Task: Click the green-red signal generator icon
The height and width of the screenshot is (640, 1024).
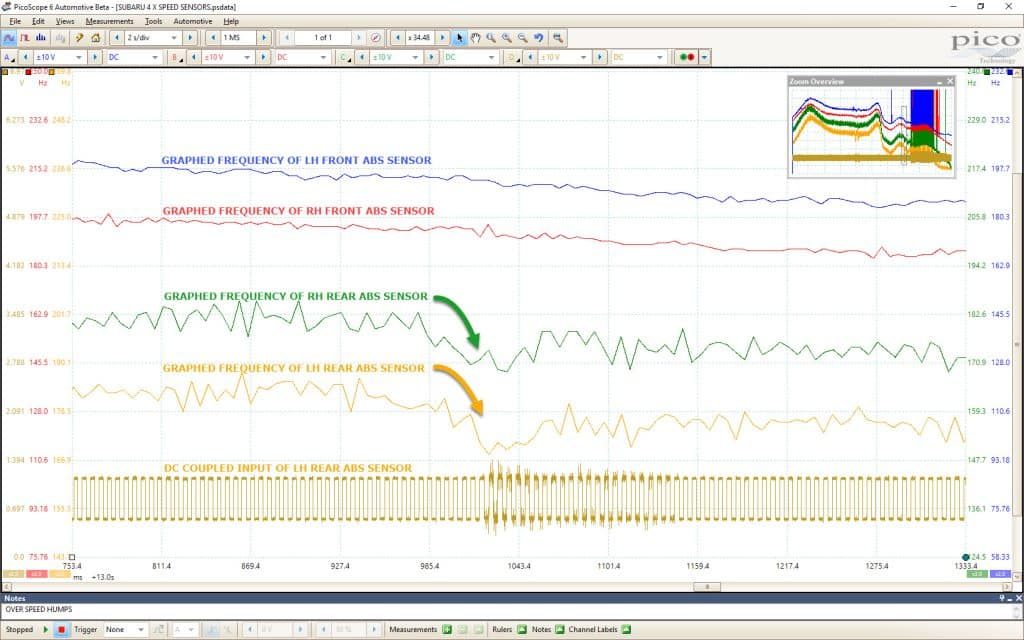Action: (687, 57)
